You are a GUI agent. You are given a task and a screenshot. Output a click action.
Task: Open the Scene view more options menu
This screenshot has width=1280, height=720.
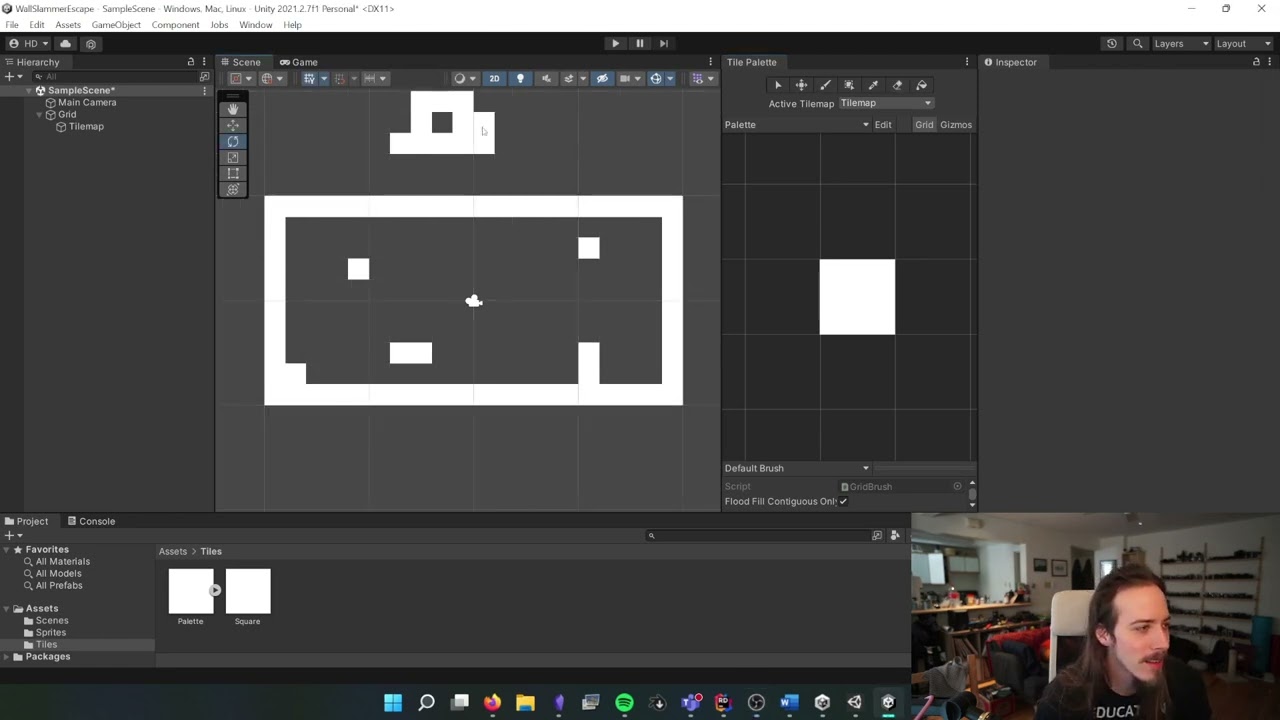click(x=710, y=62)
